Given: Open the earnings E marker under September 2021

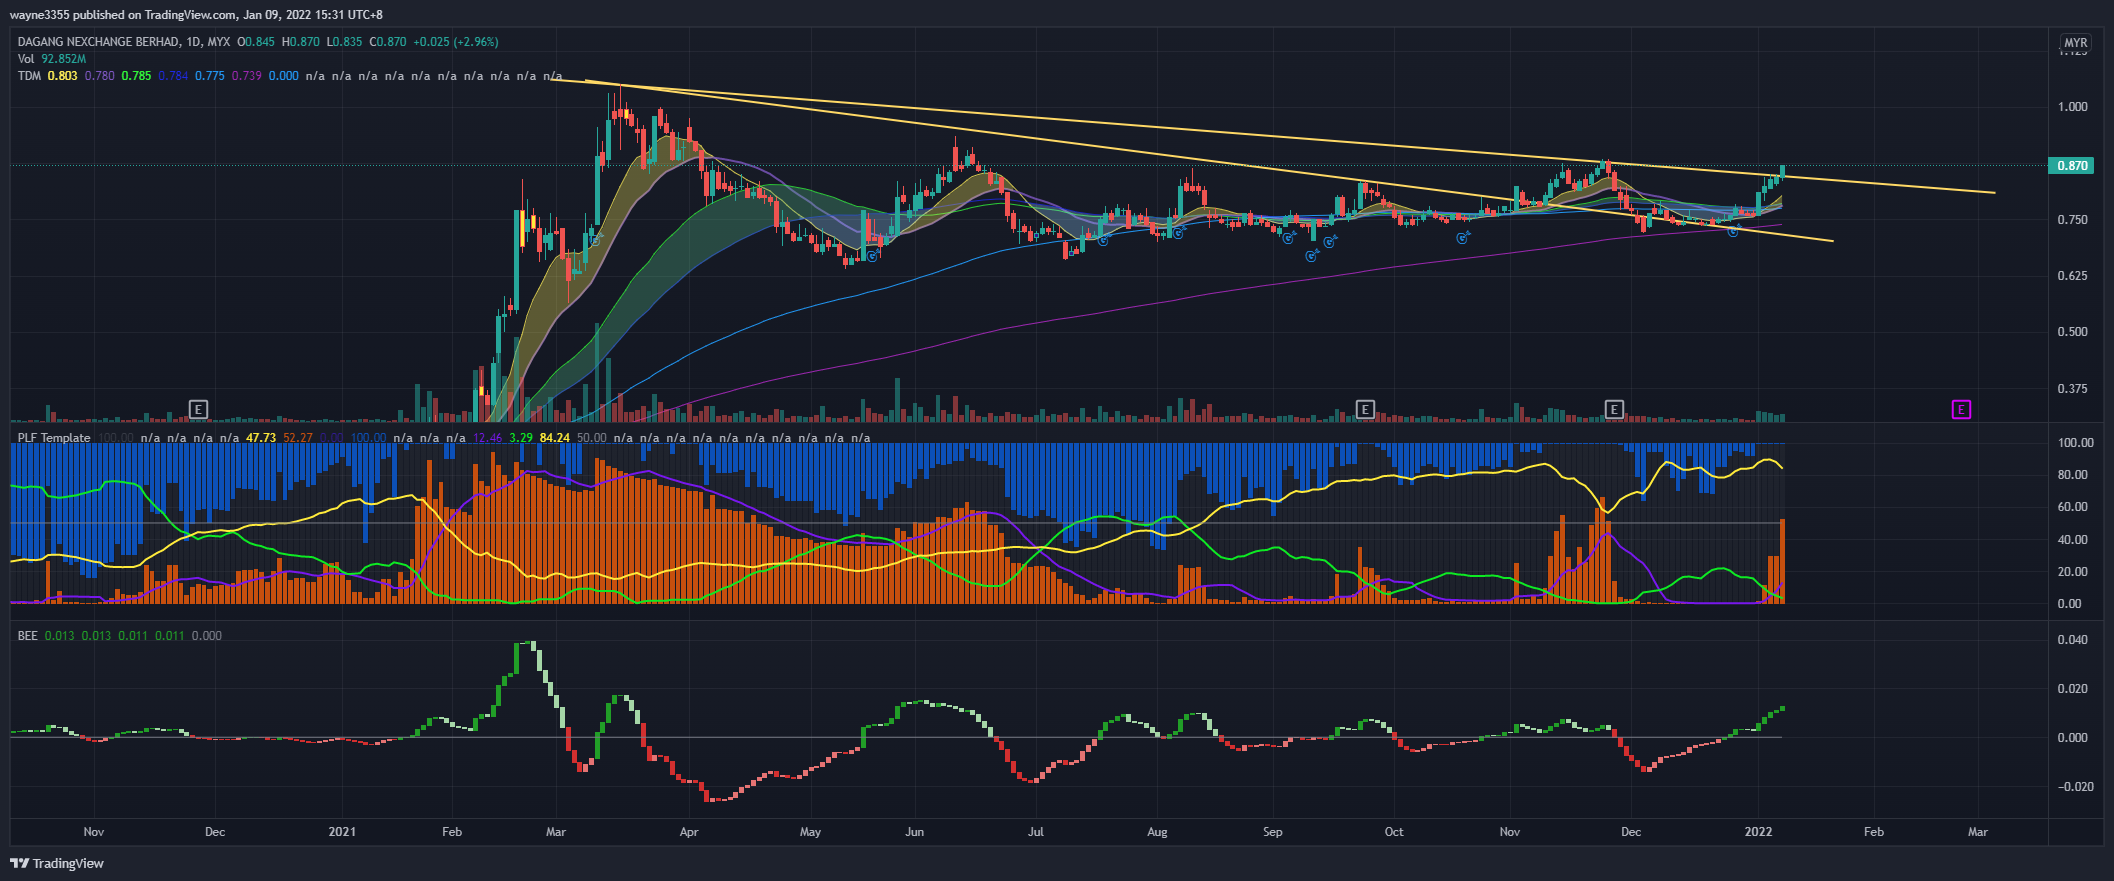Looking at the screenshot, I should point(1365,409).
